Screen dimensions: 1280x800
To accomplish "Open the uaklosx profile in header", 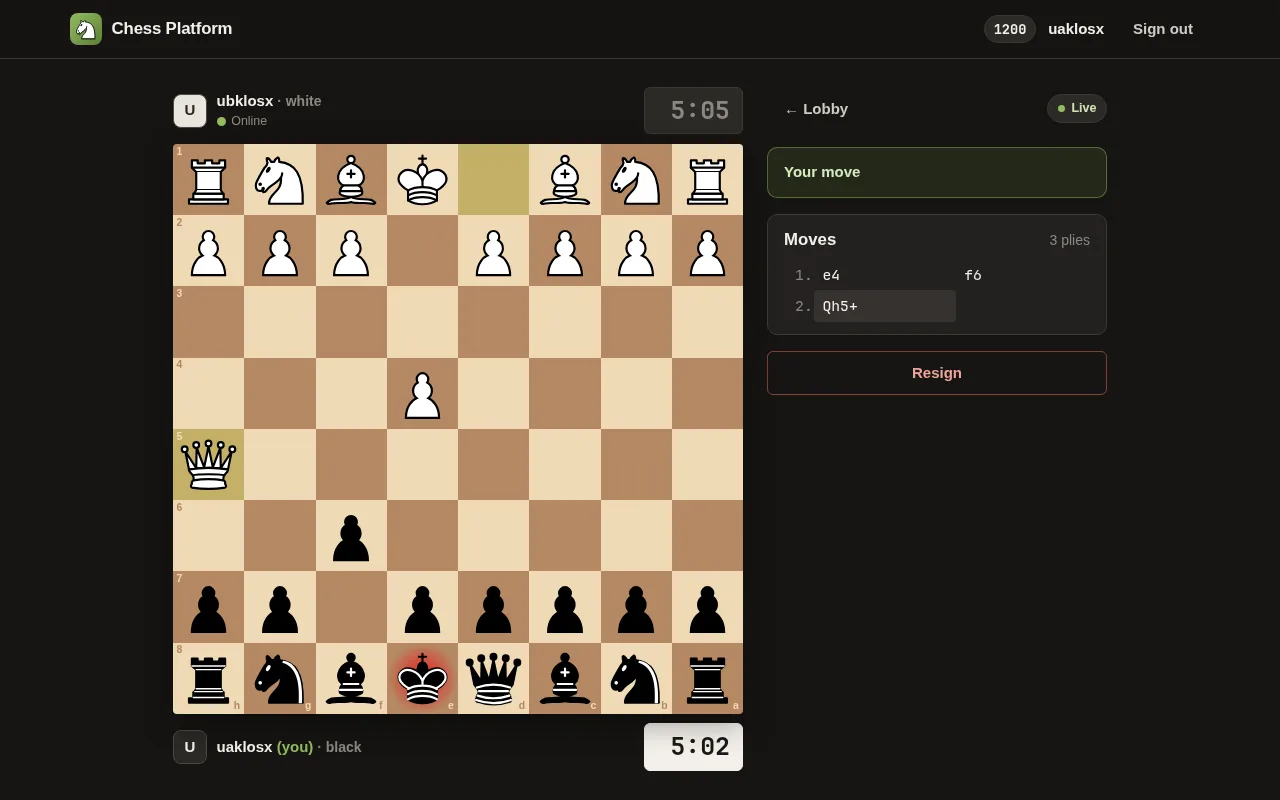I will coord(1076,29).
